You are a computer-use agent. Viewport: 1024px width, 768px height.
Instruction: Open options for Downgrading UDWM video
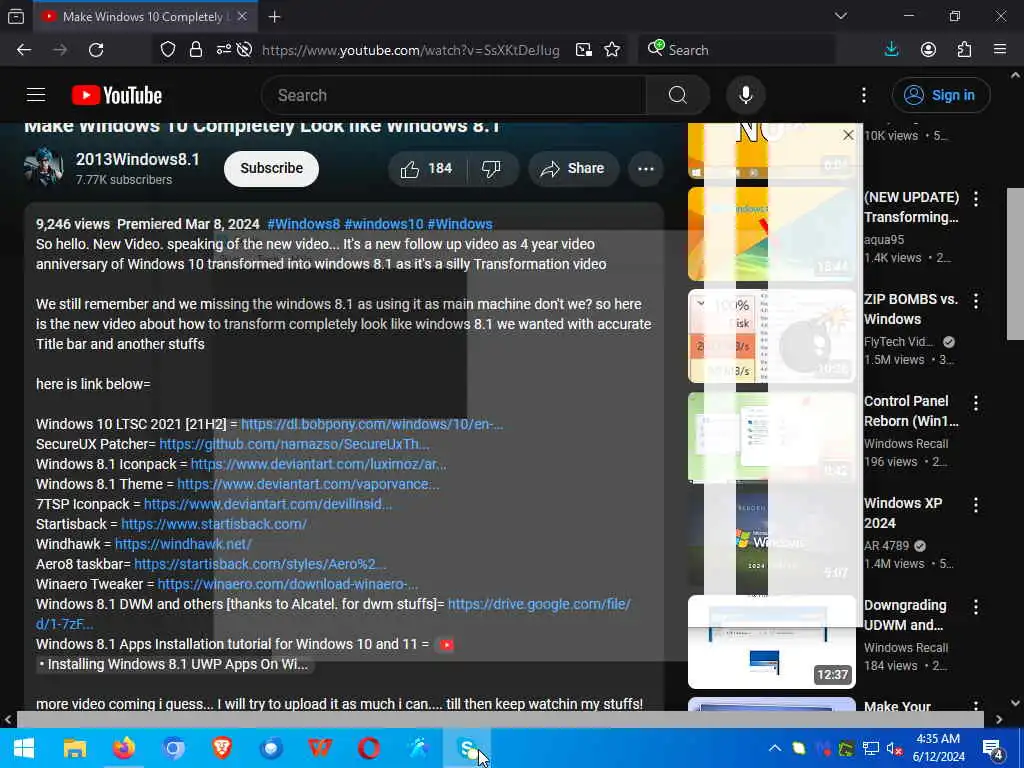pos(976,607)
